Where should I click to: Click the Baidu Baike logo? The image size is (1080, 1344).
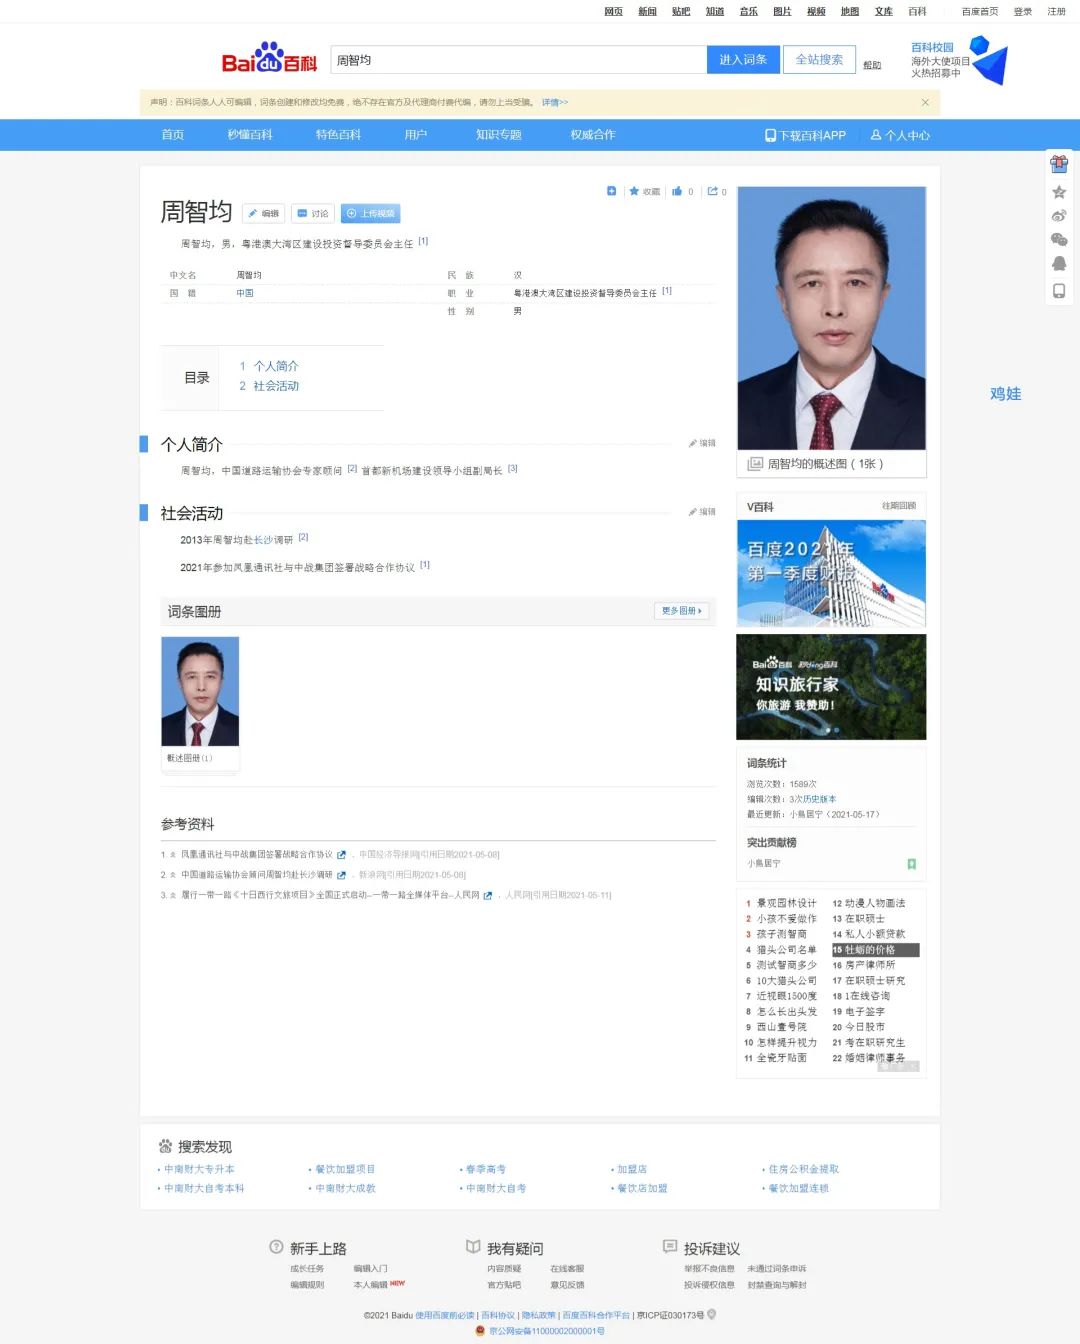coord(269,58)
